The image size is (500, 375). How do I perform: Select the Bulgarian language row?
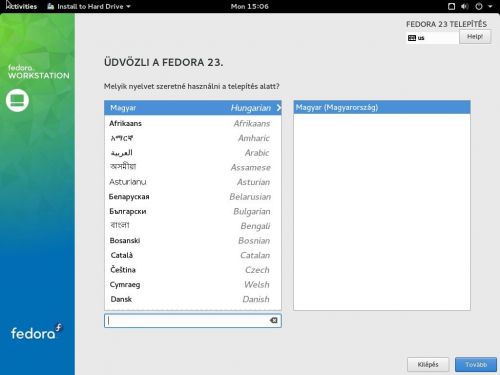coord(193,211)
